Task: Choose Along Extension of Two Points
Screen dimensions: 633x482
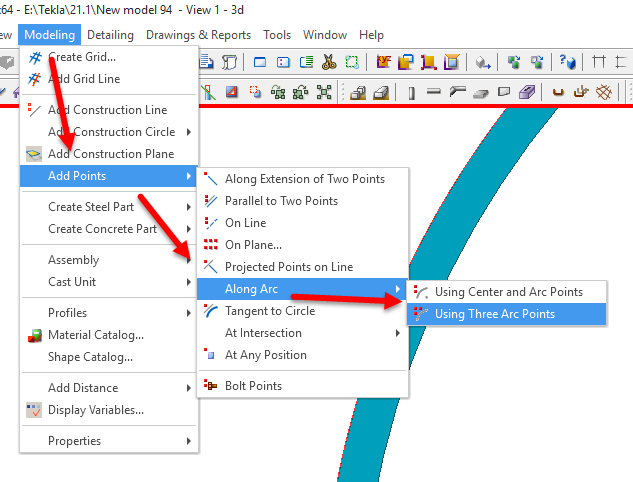Action: (303, 179)
